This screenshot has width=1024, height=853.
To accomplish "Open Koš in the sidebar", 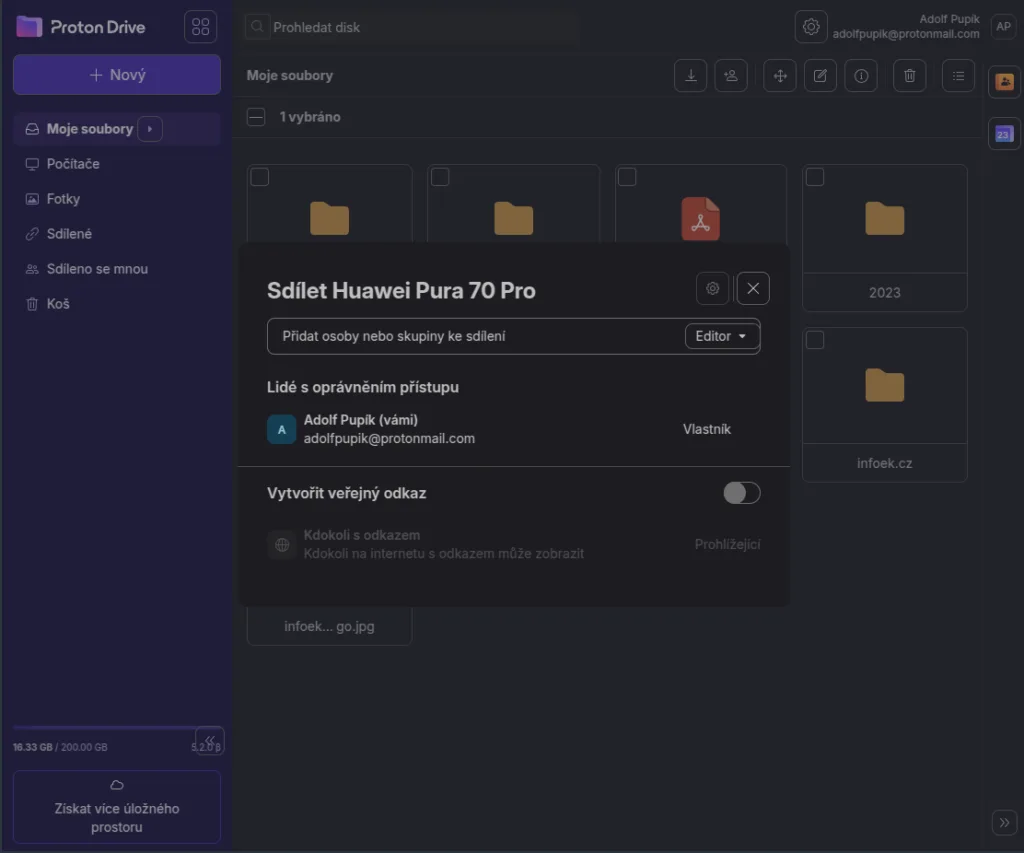I will 117,304.
